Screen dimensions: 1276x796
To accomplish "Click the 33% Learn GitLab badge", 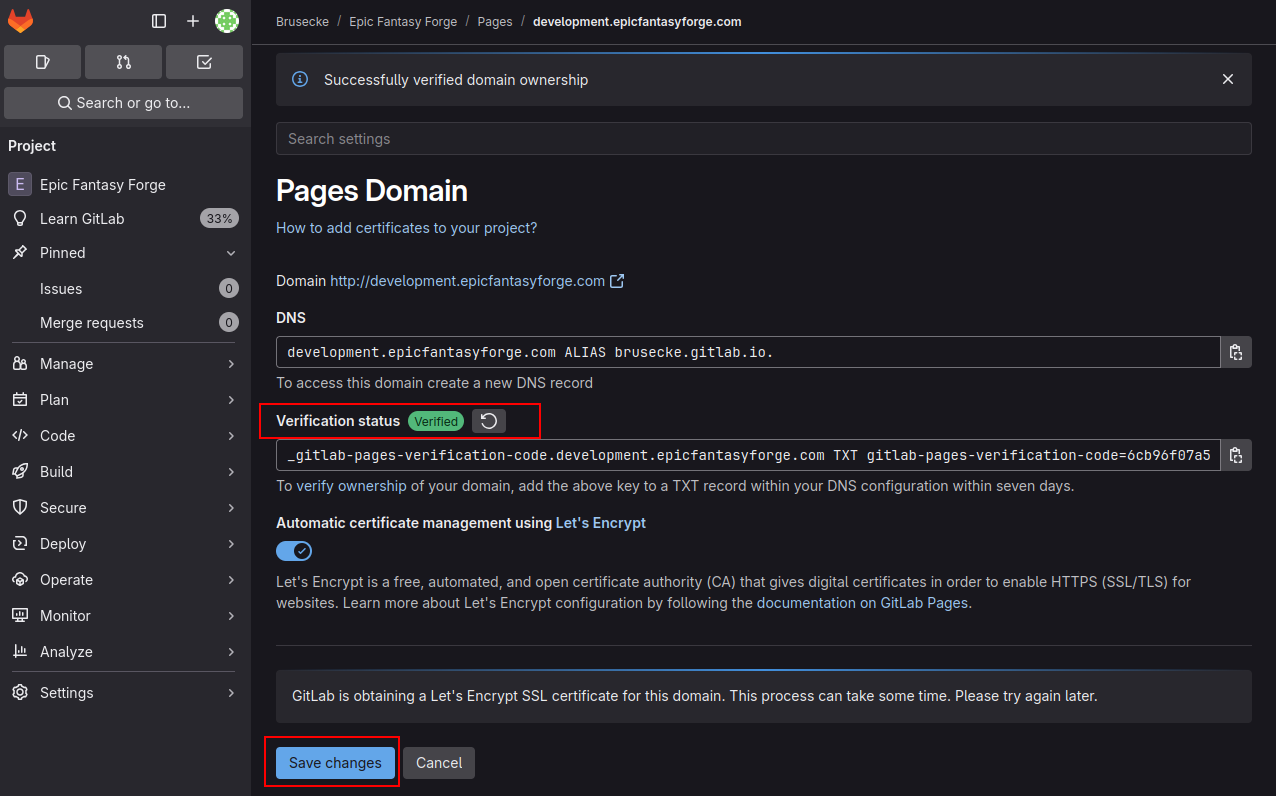I will (x=219, y=219).
